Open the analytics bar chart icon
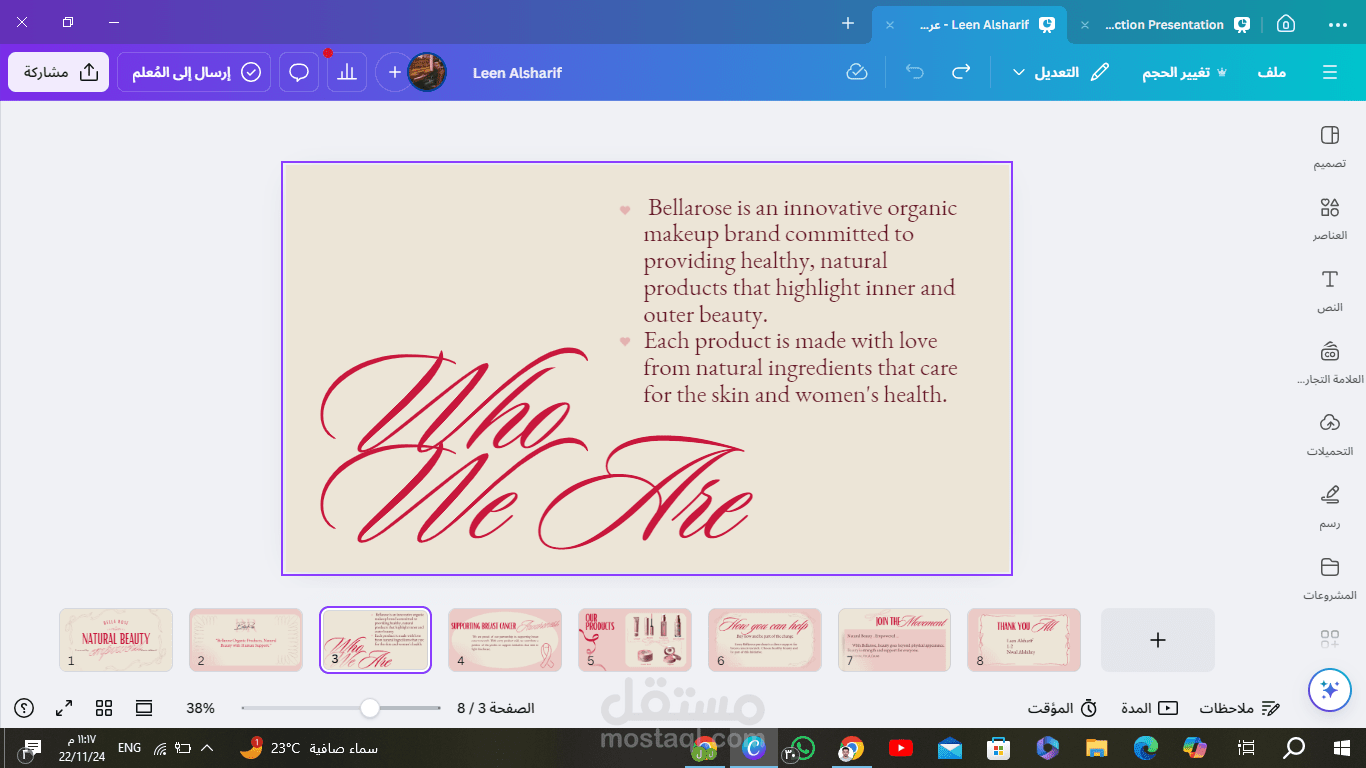 click(347, 72)
